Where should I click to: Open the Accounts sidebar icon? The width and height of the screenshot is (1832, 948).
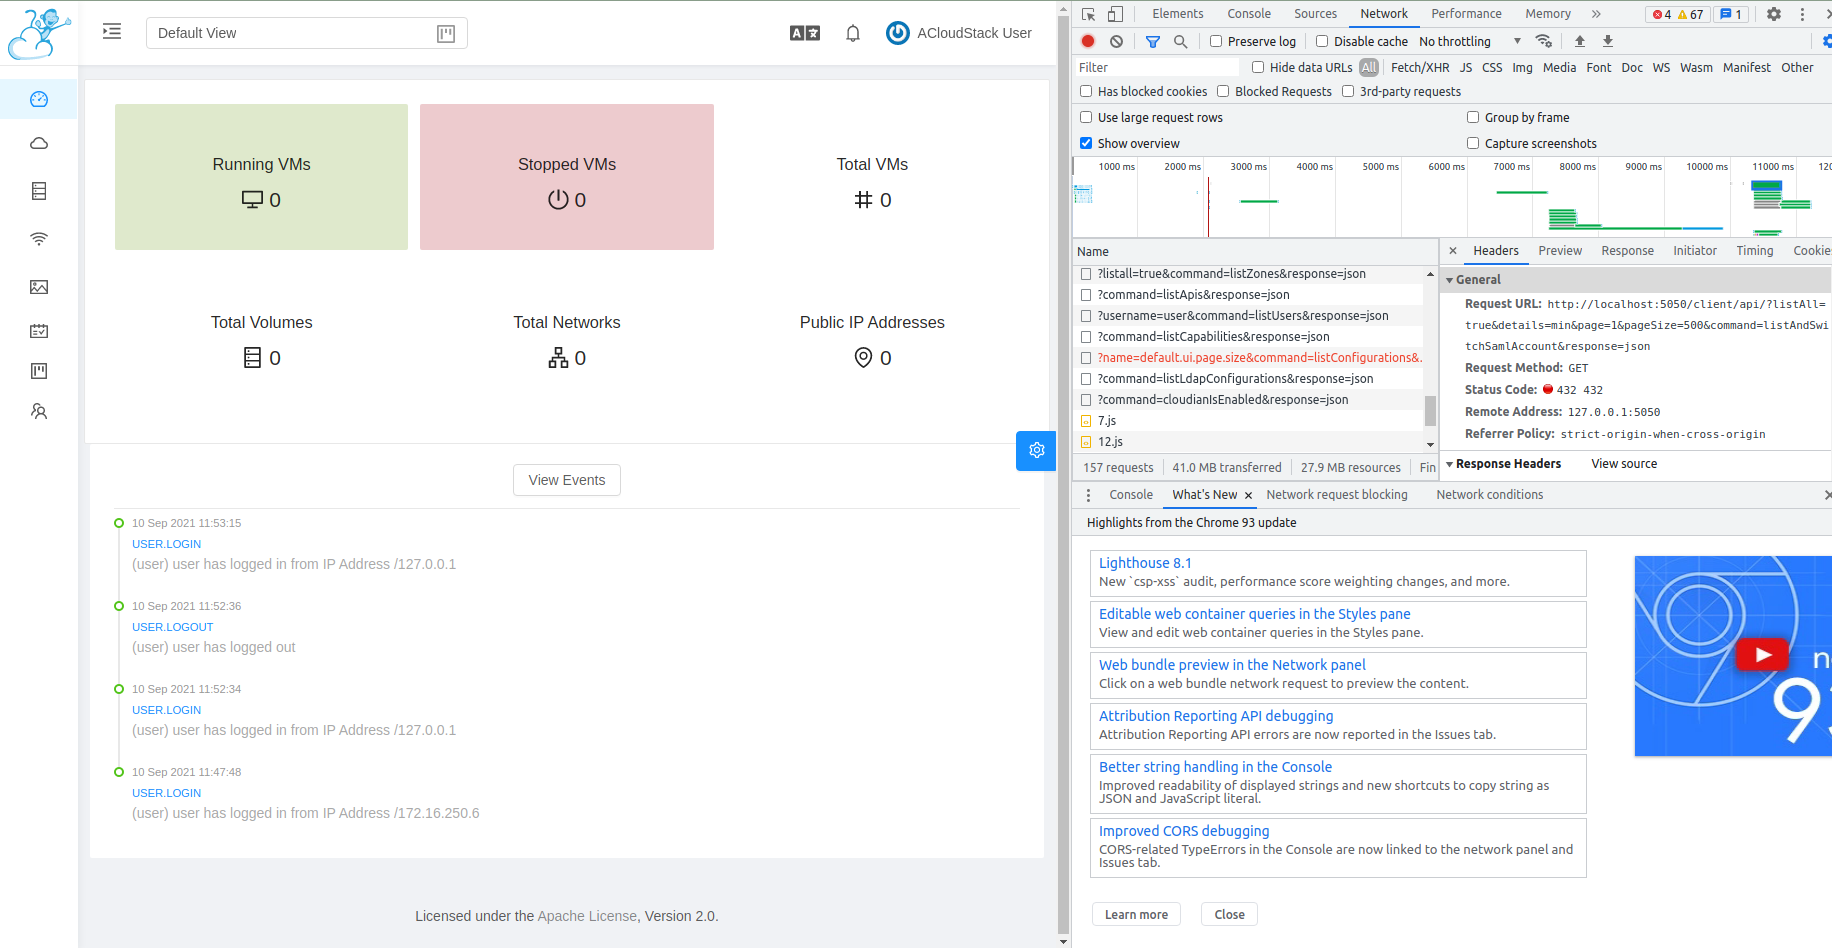pos(39,411)
